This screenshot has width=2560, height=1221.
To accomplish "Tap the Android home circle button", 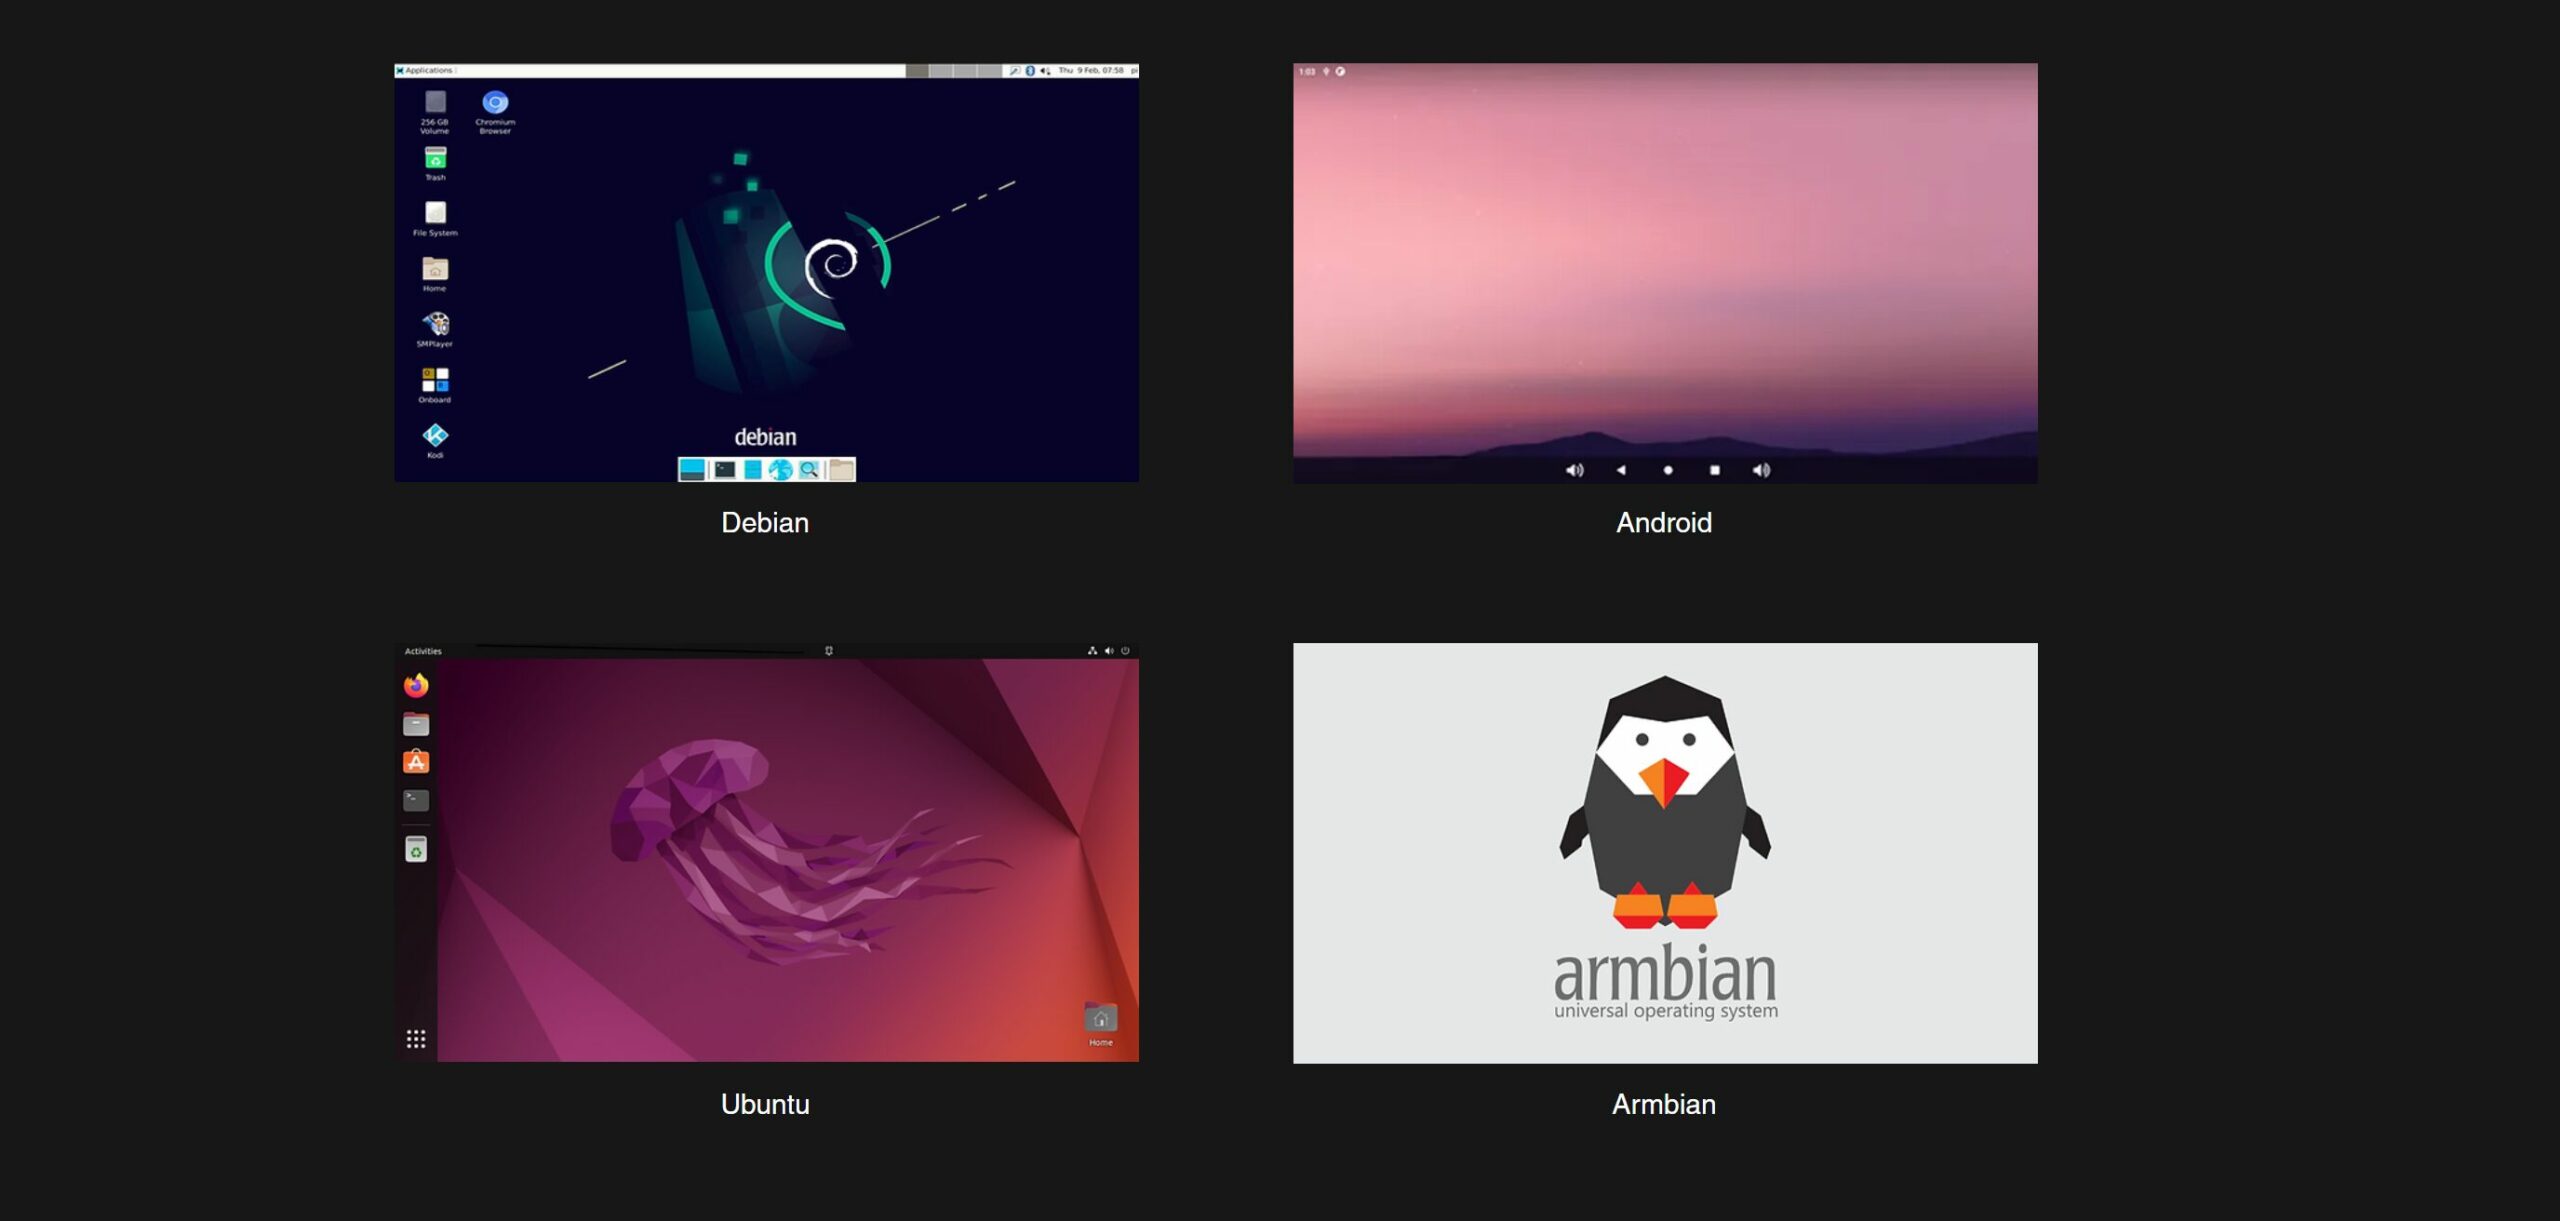I will pyautogui.click(x=1668, y=470).
